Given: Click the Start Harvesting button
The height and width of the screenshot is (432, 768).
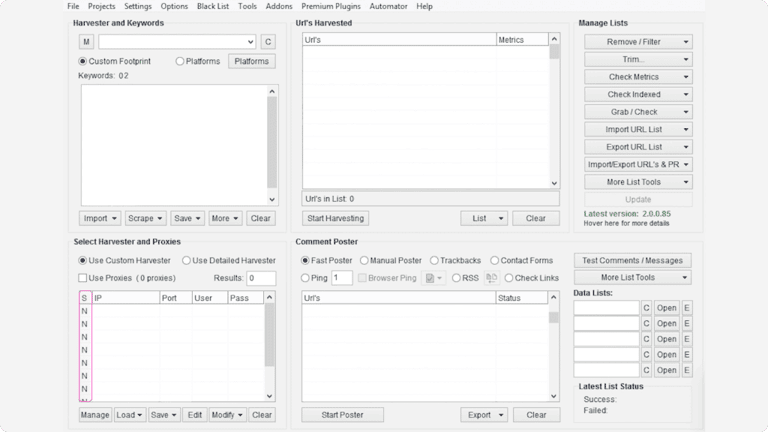Looking at the screenshot, I should 336,218.
